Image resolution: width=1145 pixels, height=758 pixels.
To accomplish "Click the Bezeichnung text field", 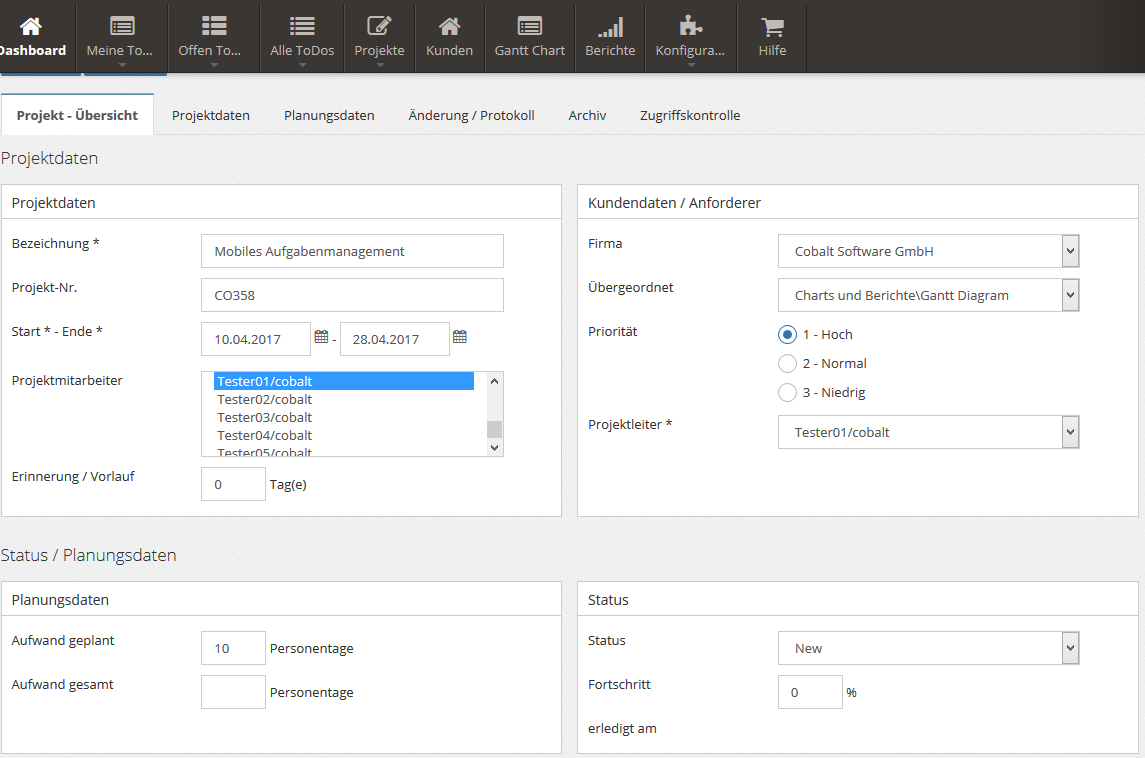I will tap(352, 252).
